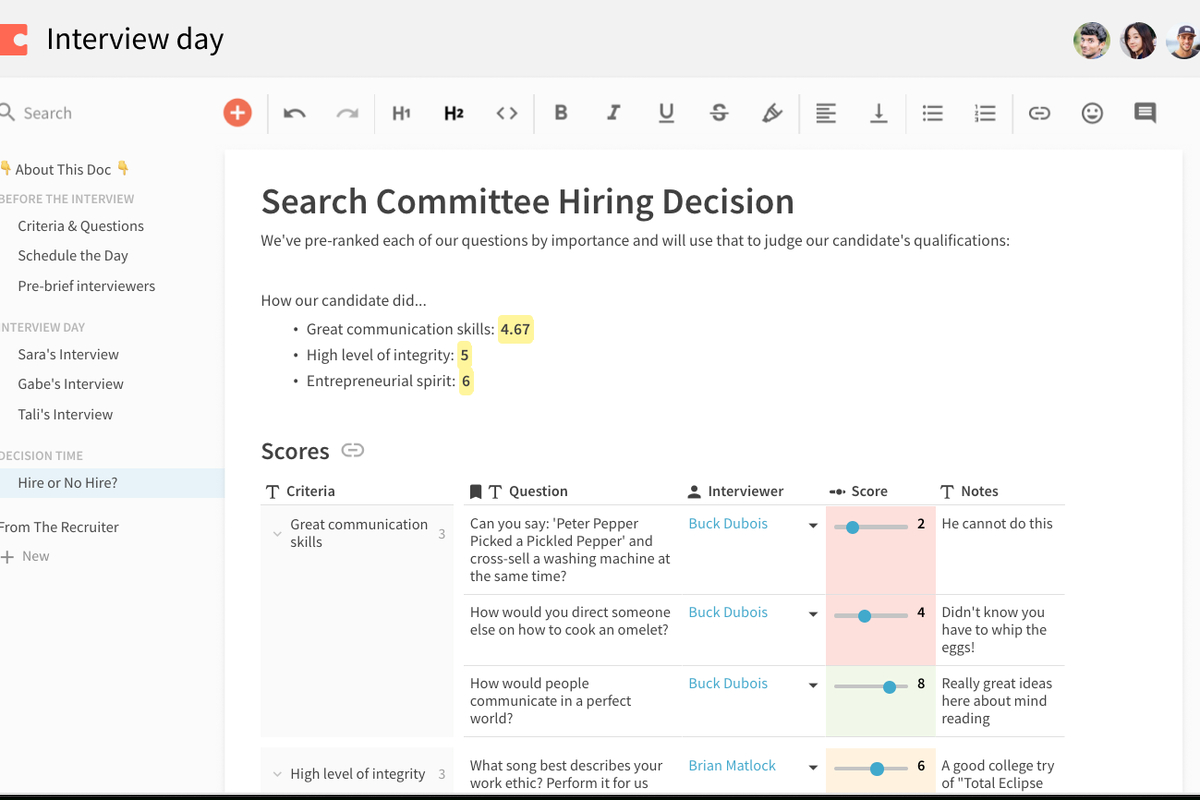Screen dimensions: 1200x800
Task: Apply H1 heading style
Action: coord(401,113)
